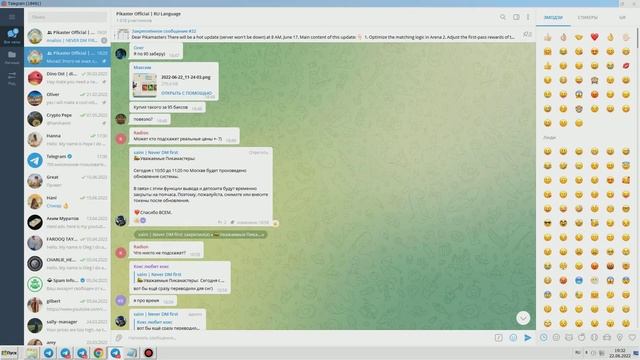The height and width of the screenshot is (360, 640).
Task: Jump to bottom with scroll-down arrow button
Action: pyautogui.click(x=523, y=318)
